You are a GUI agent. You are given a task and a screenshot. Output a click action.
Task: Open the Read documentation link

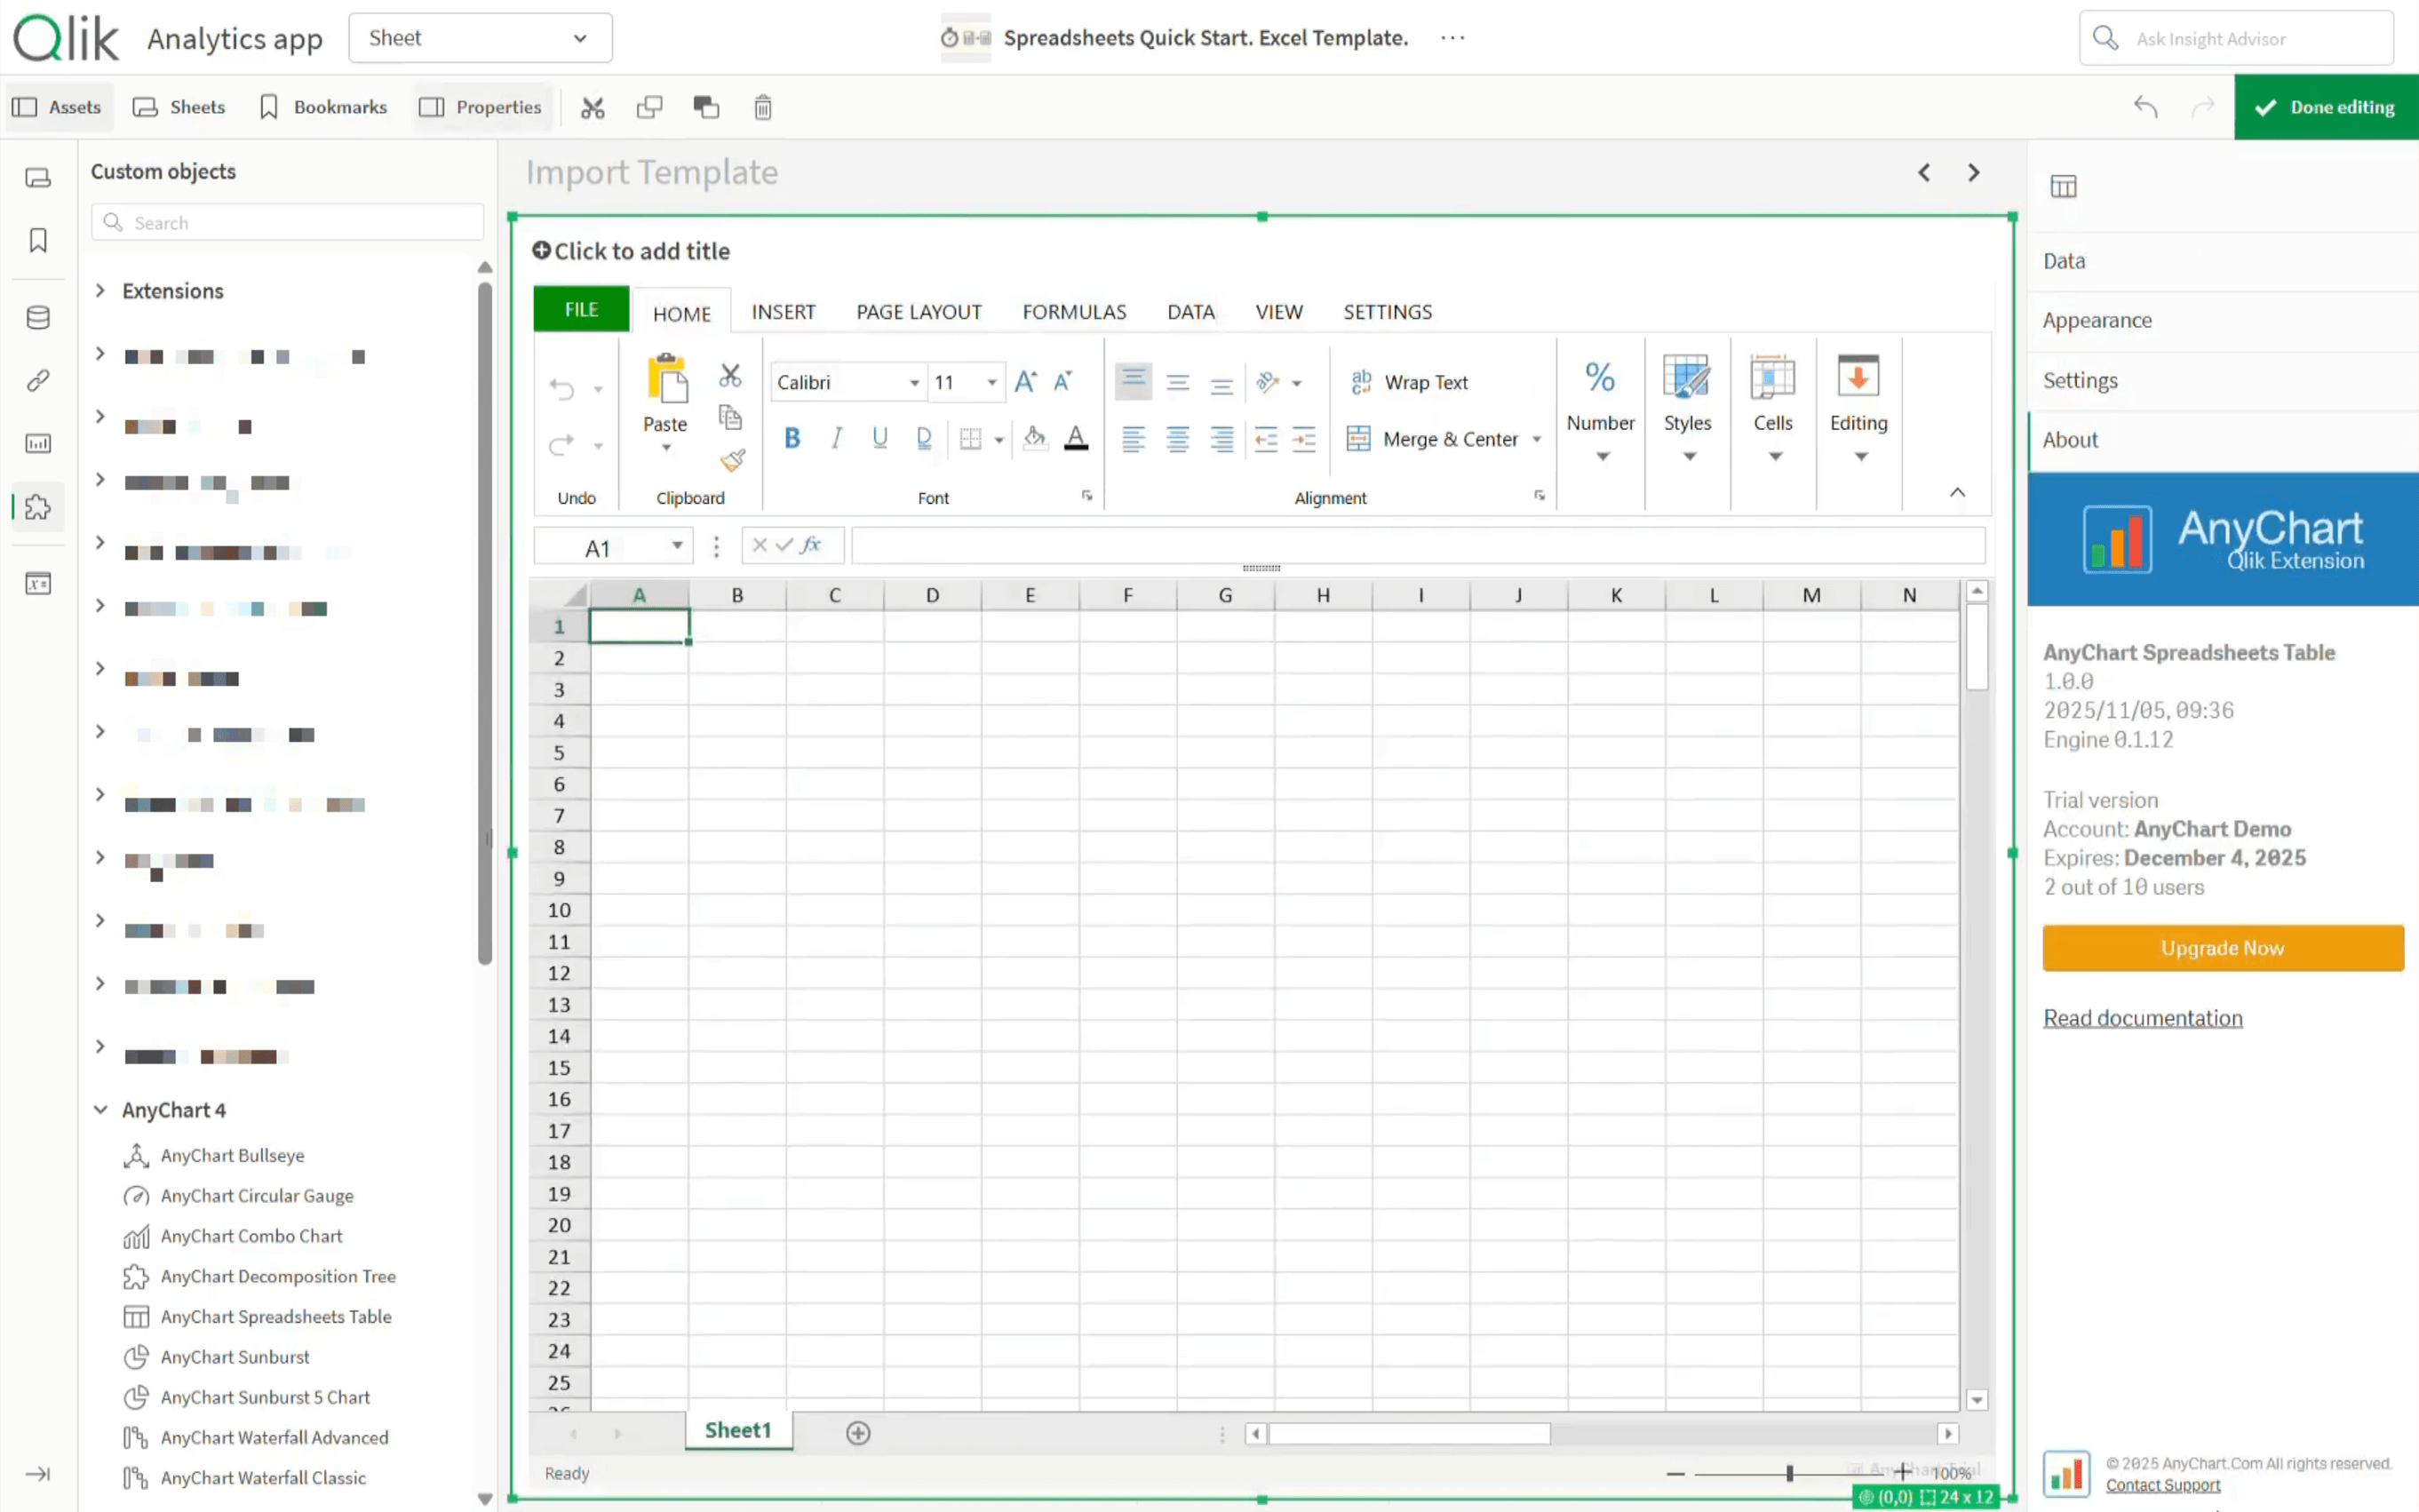2142,1018
